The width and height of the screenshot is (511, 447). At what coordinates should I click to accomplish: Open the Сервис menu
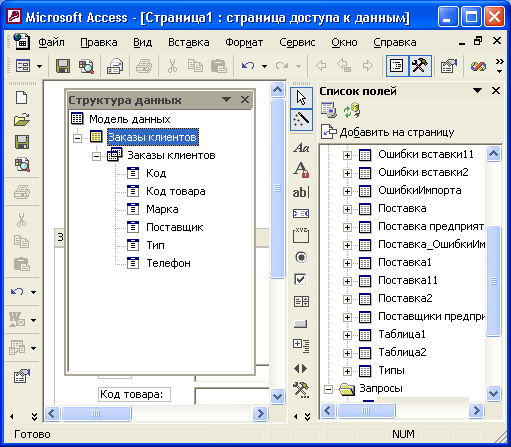(297, 42)
